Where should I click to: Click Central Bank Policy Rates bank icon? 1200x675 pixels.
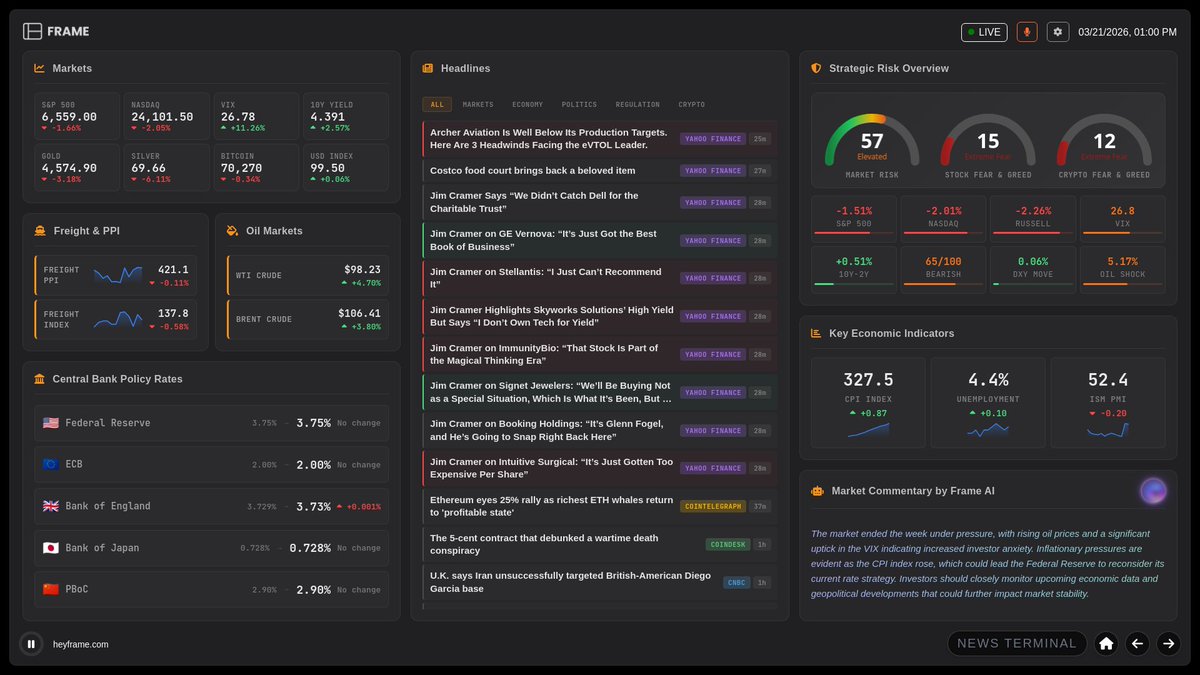(x=39, y=379)
